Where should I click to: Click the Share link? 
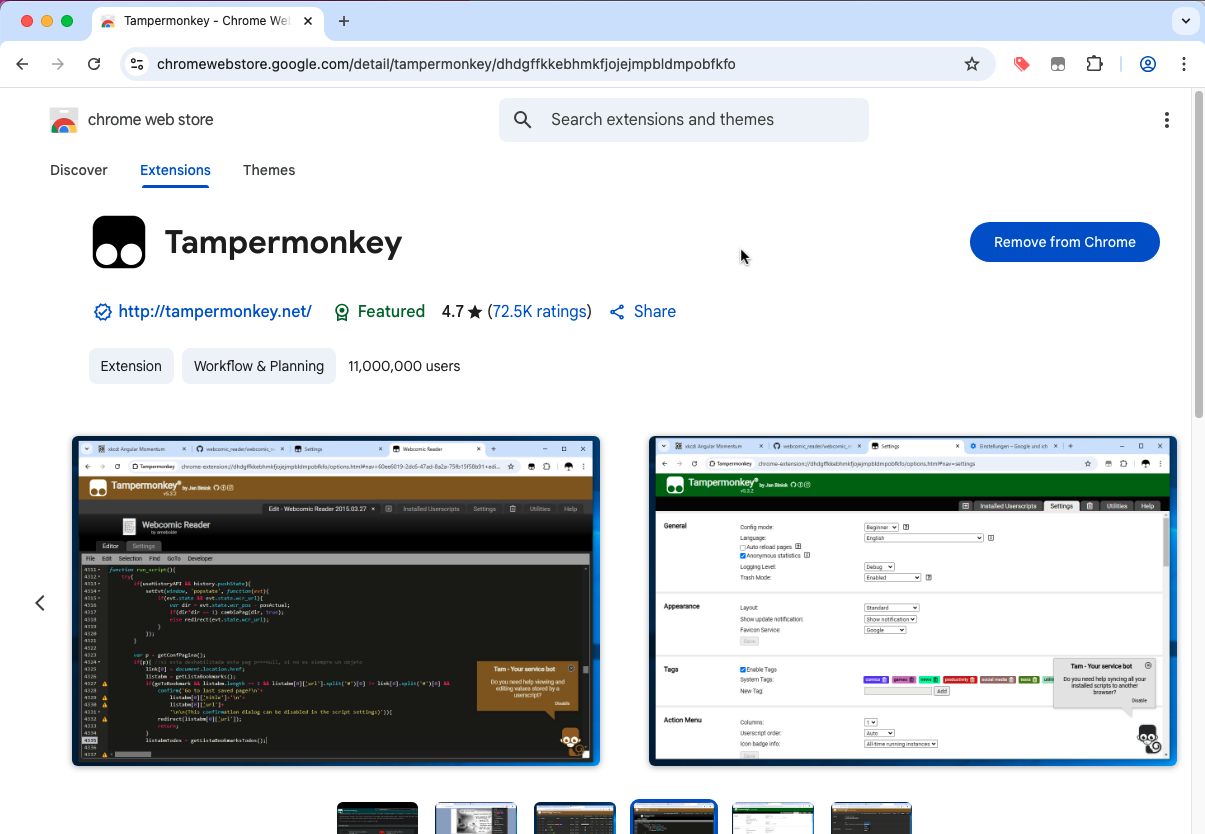(x=654, y=312)
